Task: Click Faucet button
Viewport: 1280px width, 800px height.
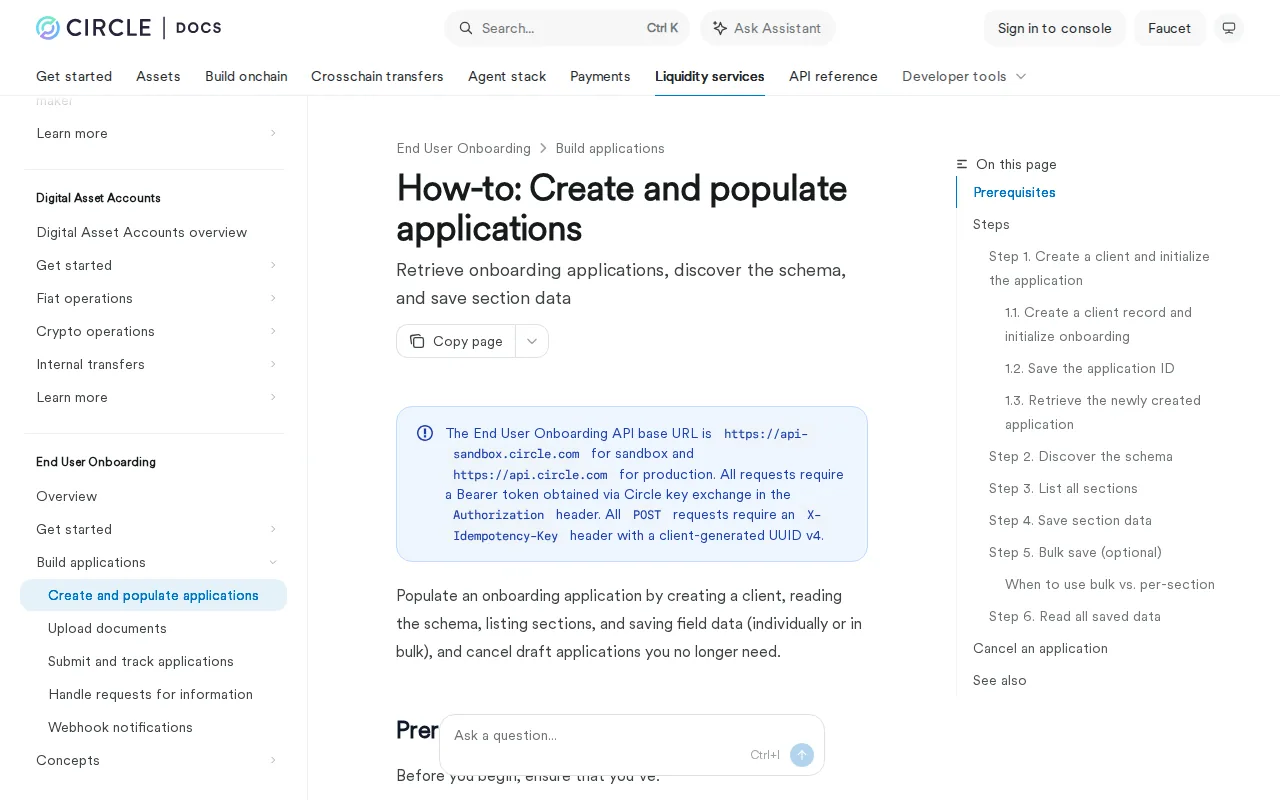Action: (x=1170, y=28)
